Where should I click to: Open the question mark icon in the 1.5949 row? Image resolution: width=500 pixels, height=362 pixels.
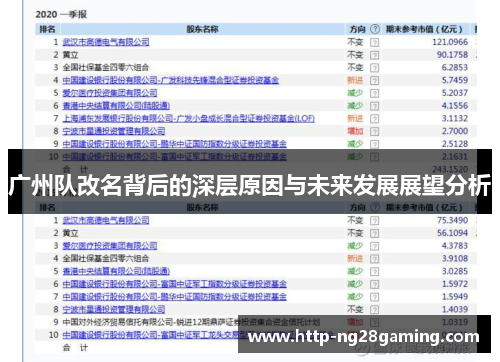point(375,297)
